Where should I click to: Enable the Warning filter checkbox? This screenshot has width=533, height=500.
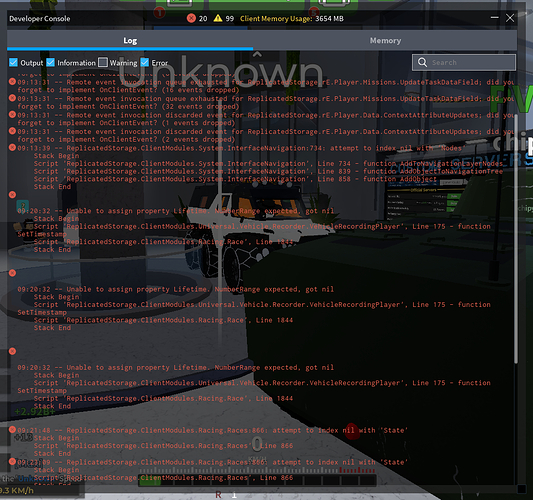103,62
